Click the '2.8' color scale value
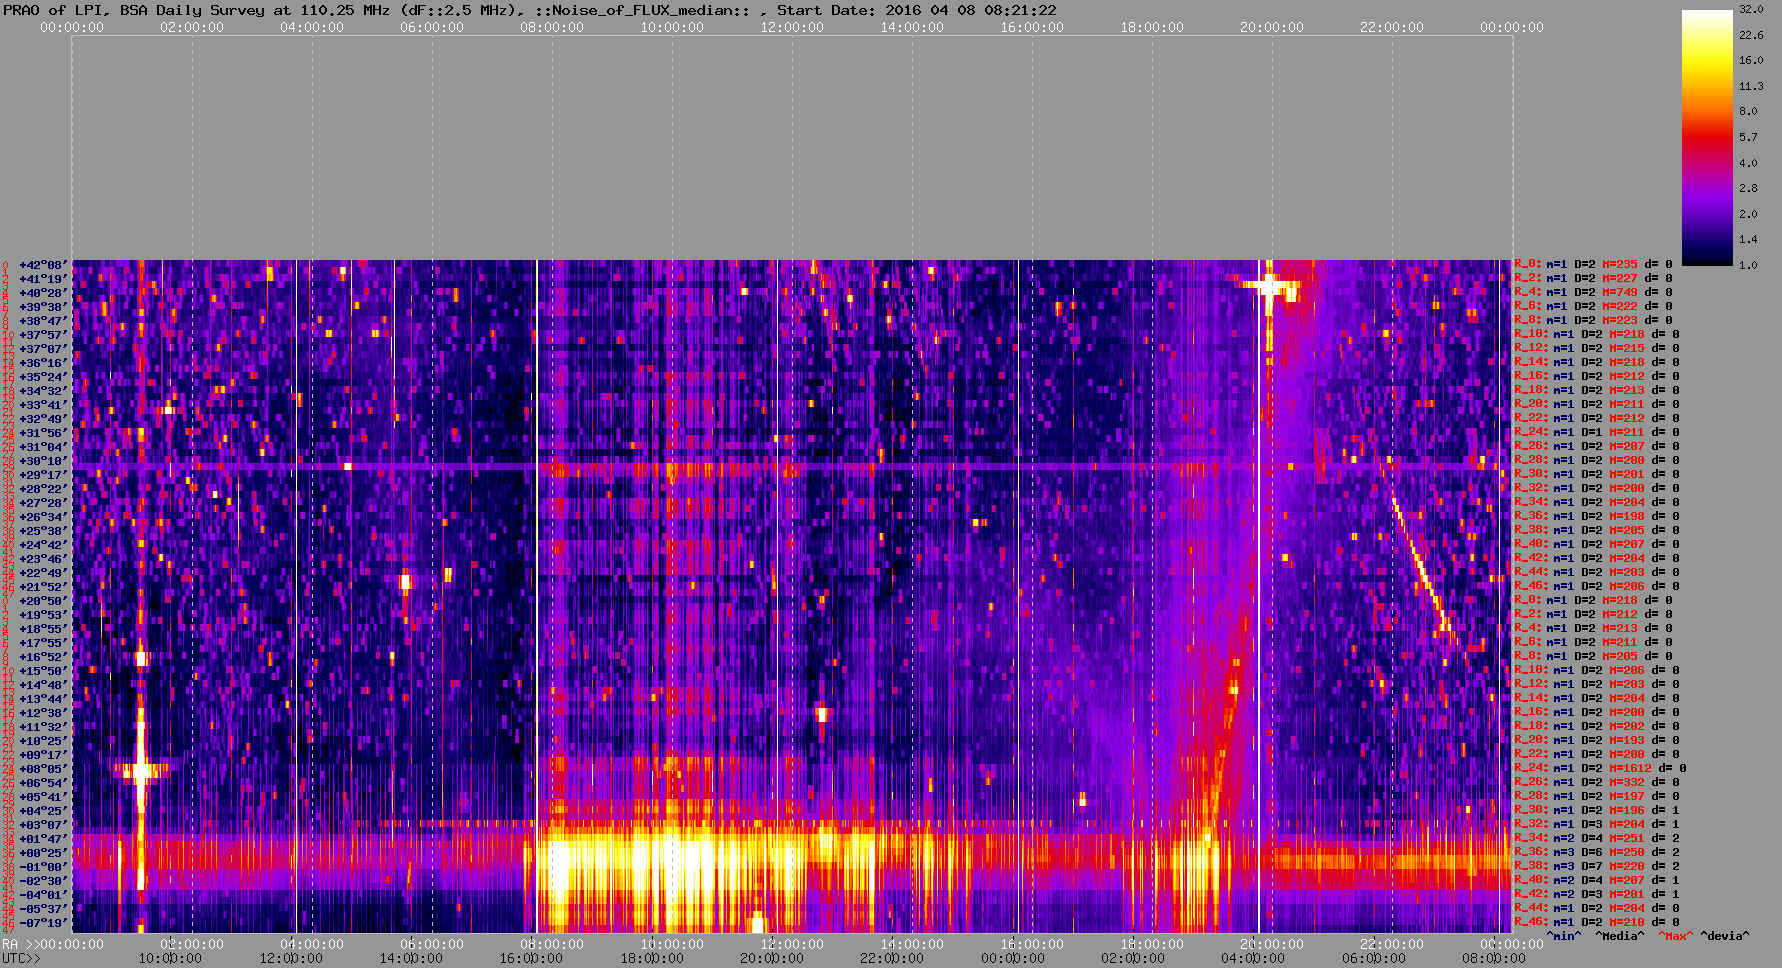The width and height of the screenshot is (1782, 968). click(1748, 188)
